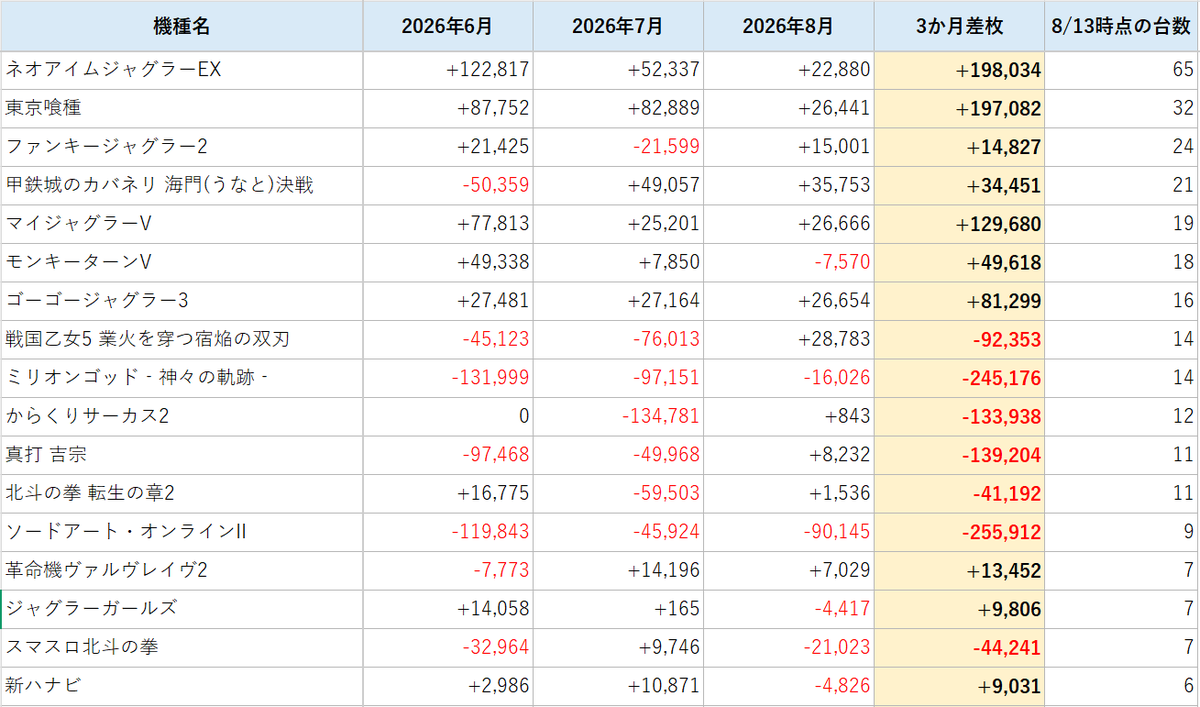Select the +198,034 three-month total

(x=959, y=70)
